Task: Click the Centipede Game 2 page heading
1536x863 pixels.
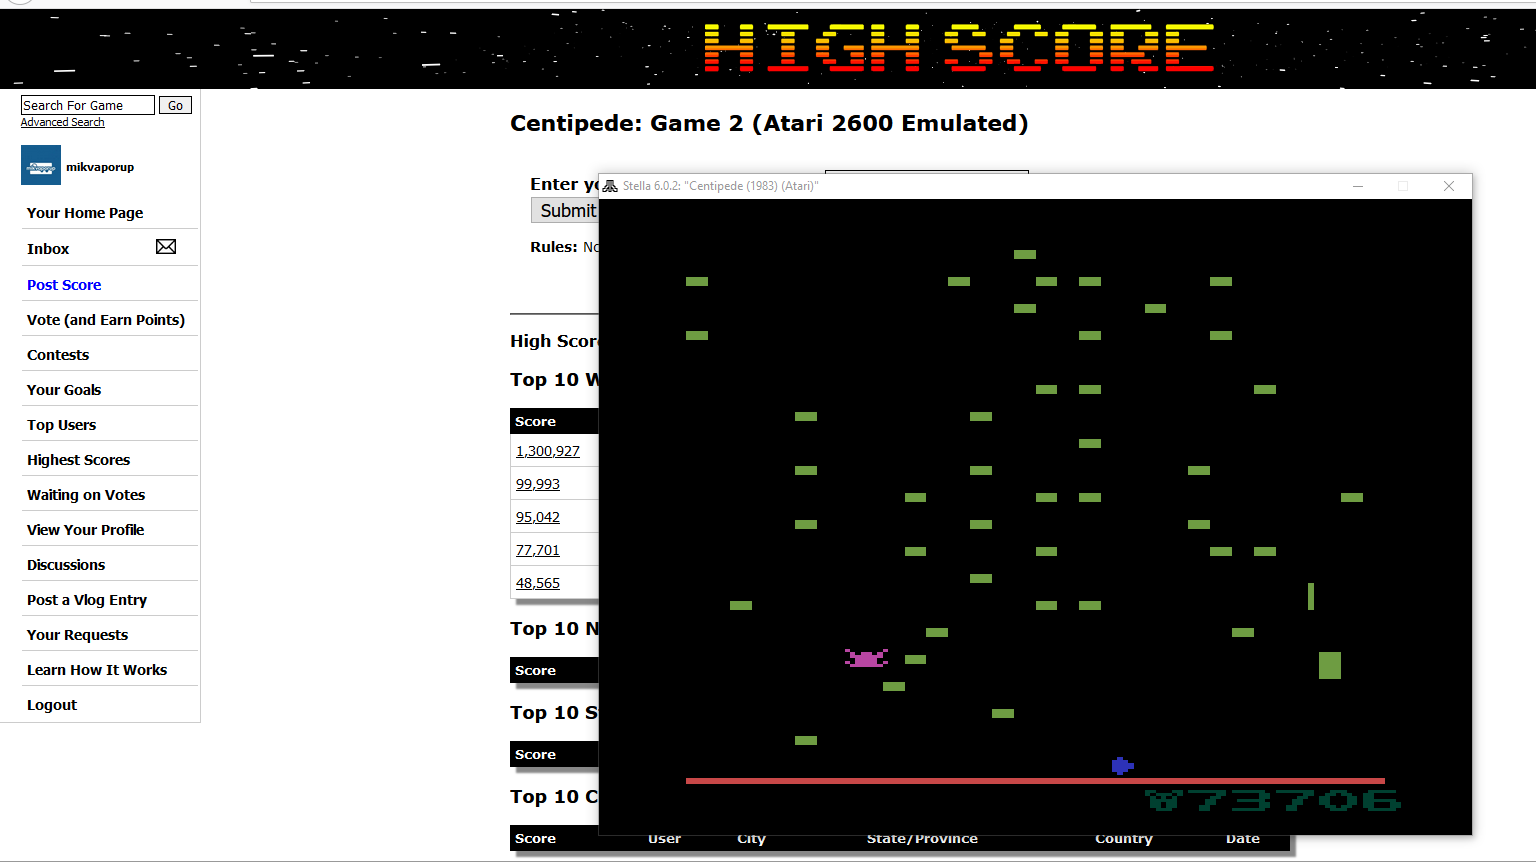Action: pos(769,123)
